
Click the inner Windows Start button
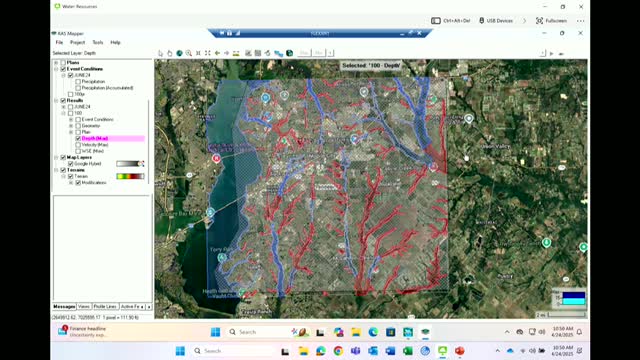pos(215,332)
